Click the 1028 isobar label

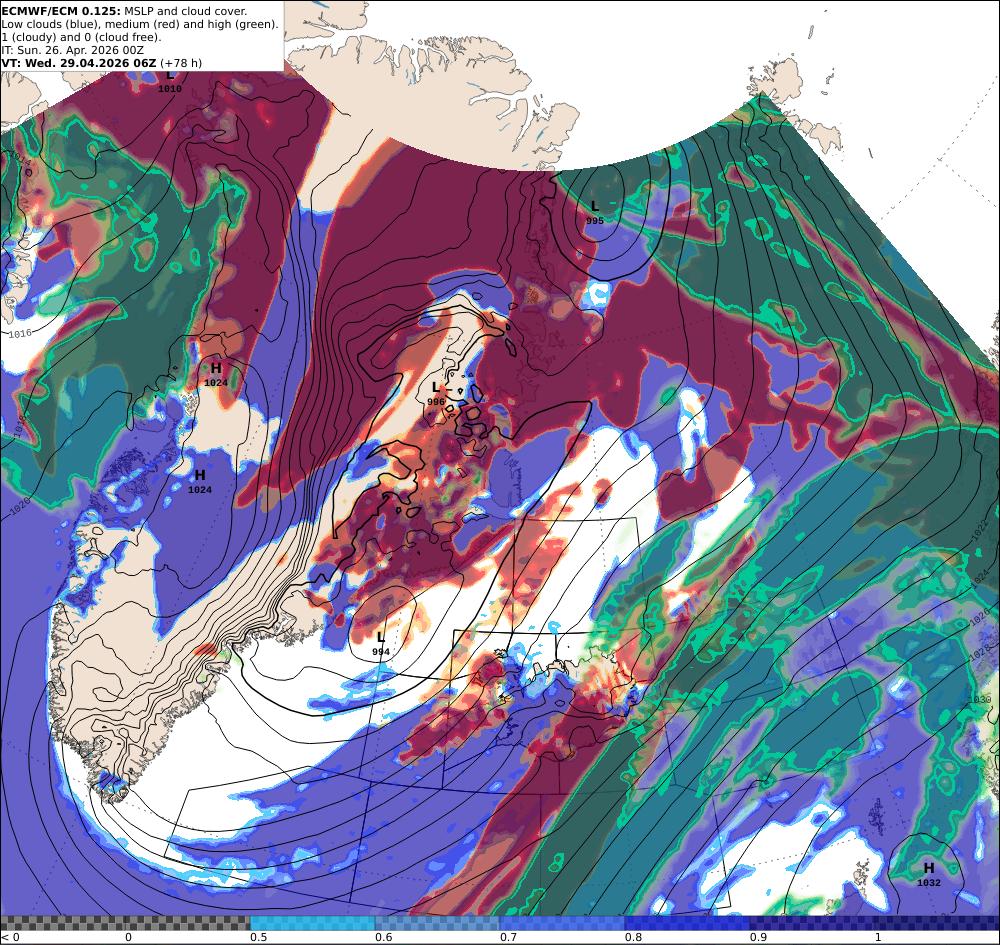click(x=982, y=652)
